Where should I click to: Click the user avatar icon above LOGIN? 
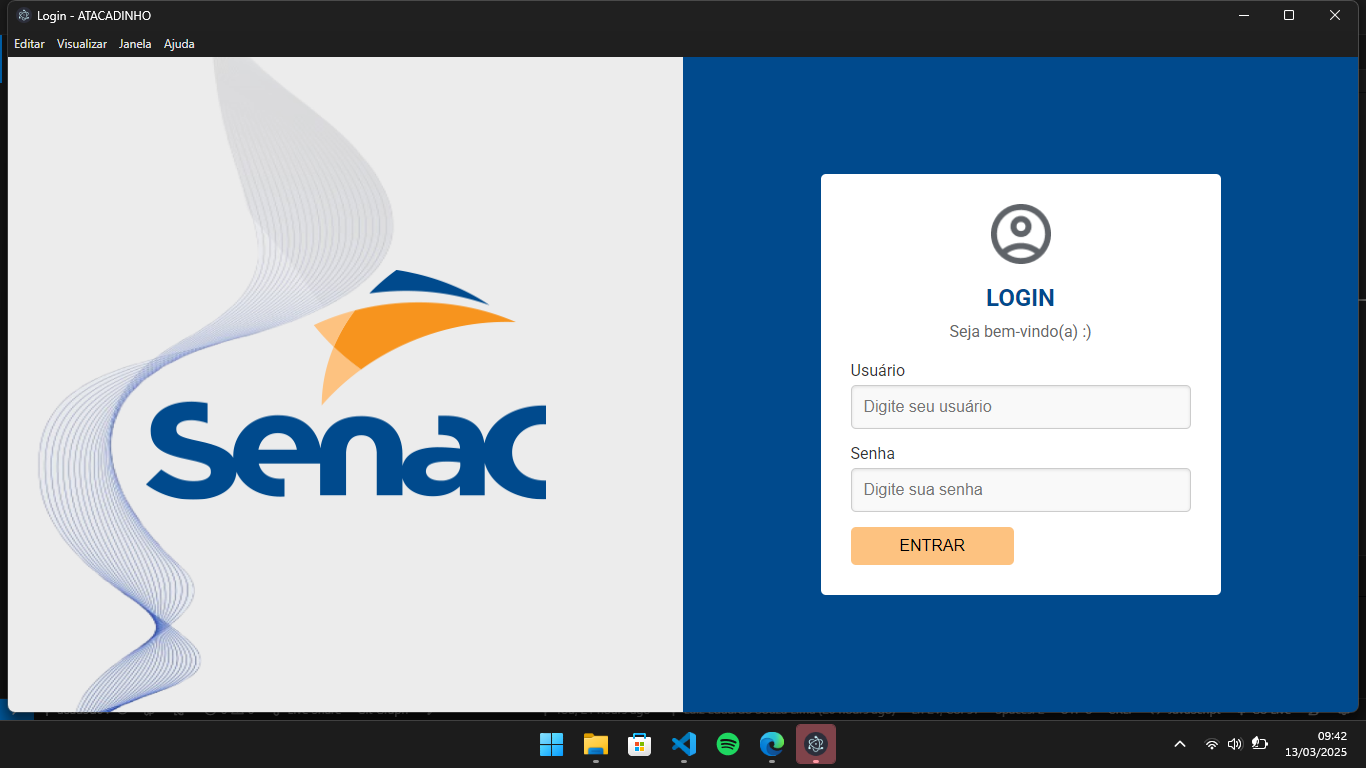tap(1019, 233)
